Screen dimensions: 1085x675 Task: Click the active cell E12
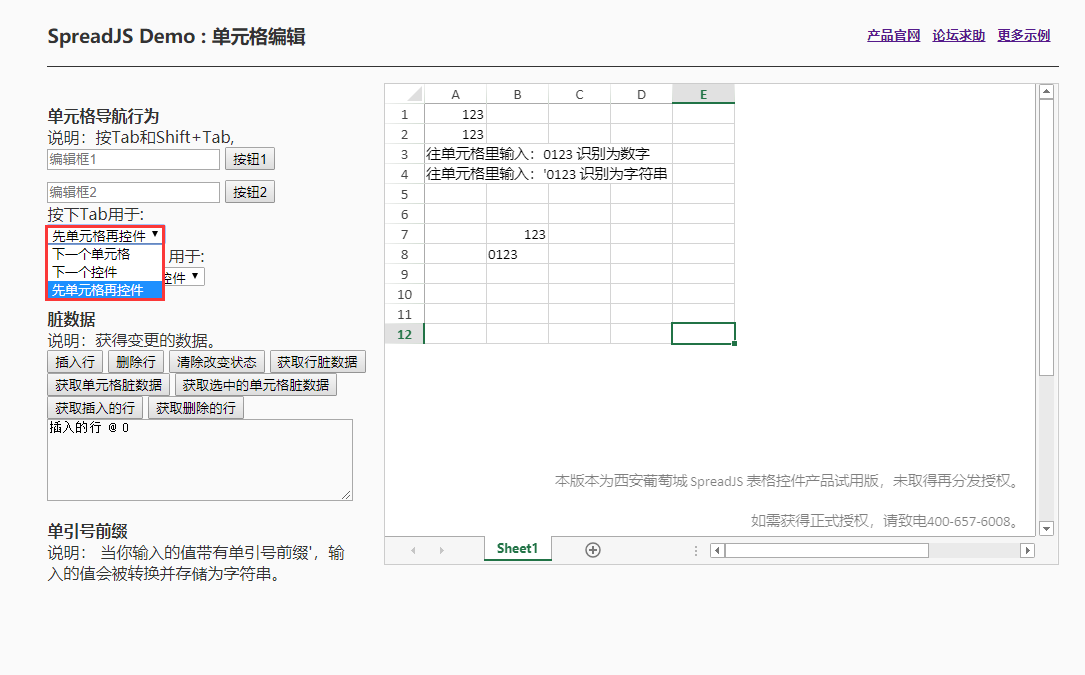[703, 334]
